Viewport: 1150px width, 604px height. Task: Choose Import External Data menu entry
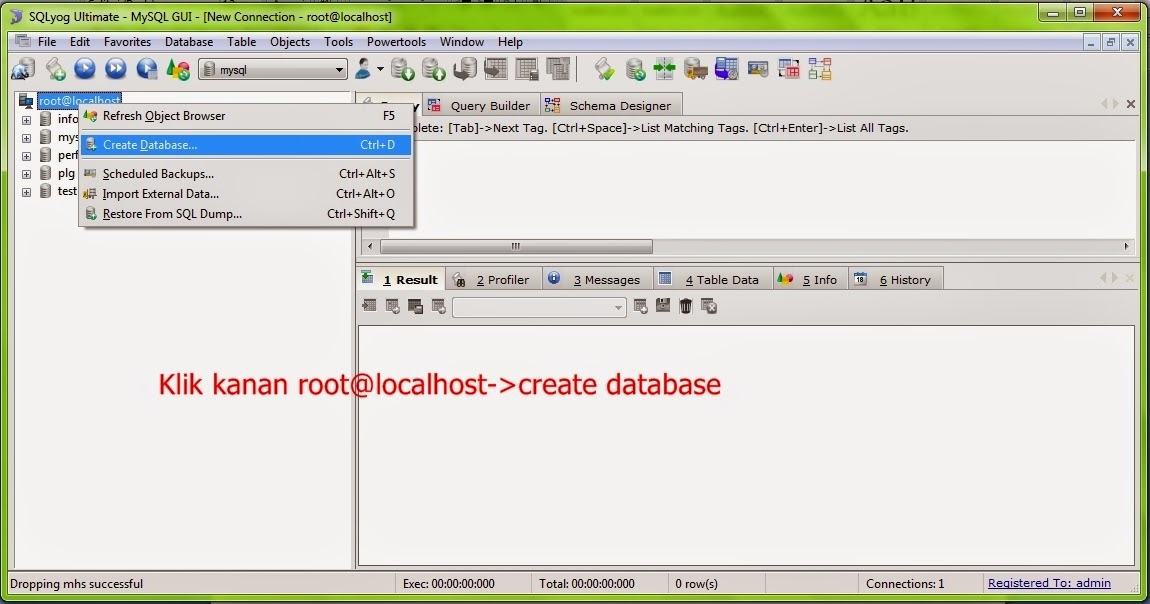pos(246,194)
